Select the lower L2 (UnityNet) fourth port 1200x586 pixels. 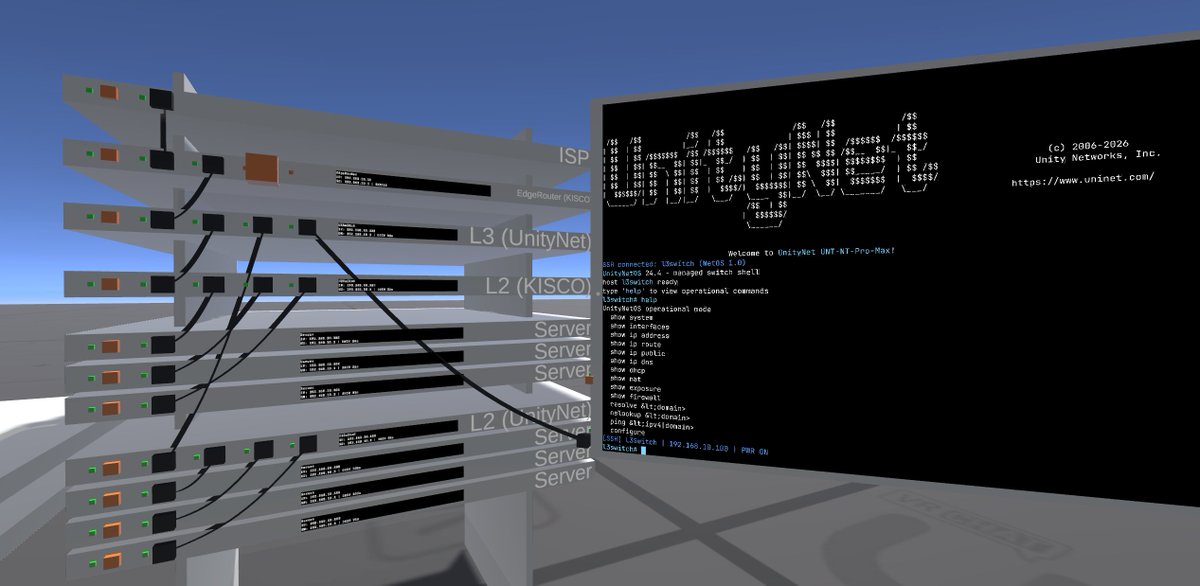(308, 442)
